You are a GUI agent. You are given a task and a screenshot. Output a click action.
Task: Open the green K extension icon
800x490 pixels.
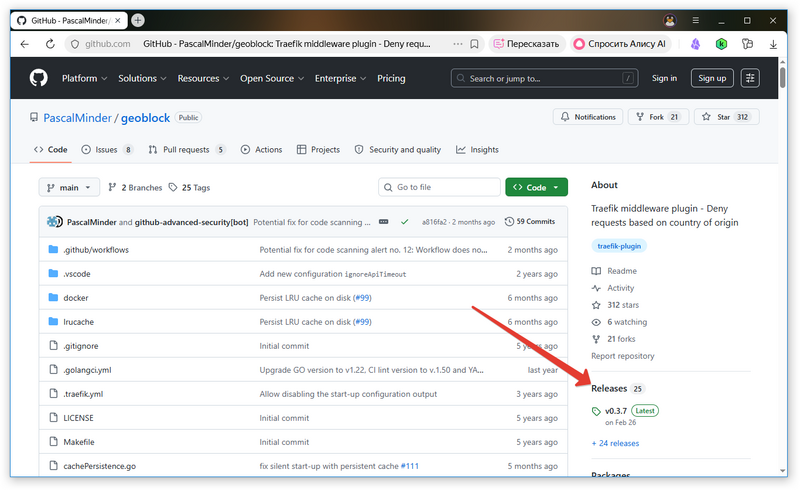click(x=721, y=44)
